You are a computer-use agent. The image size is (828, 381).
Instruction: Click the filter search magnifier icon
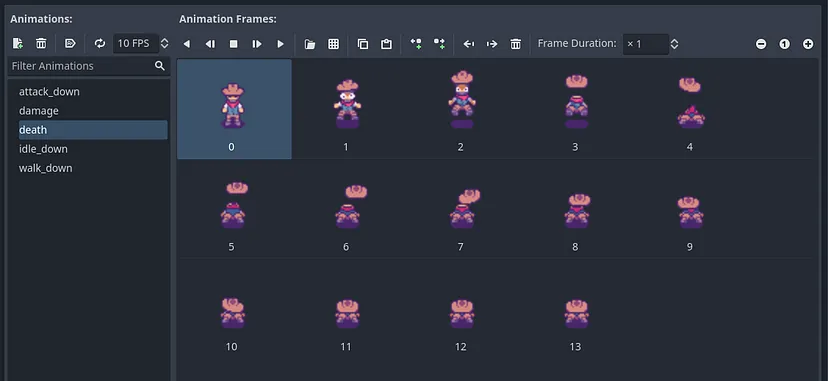click(160, 66)
